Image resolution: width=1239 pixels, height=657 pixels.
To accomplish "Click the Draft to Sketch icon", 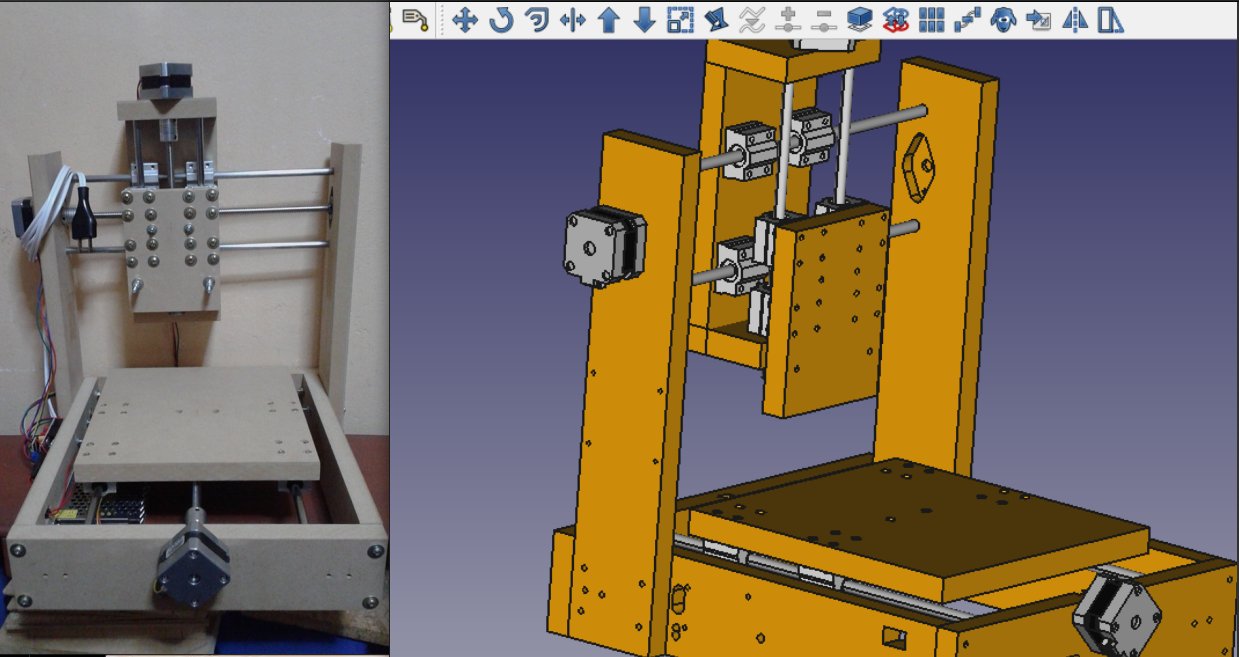I will pyautogui.click(x=896, y=19).
